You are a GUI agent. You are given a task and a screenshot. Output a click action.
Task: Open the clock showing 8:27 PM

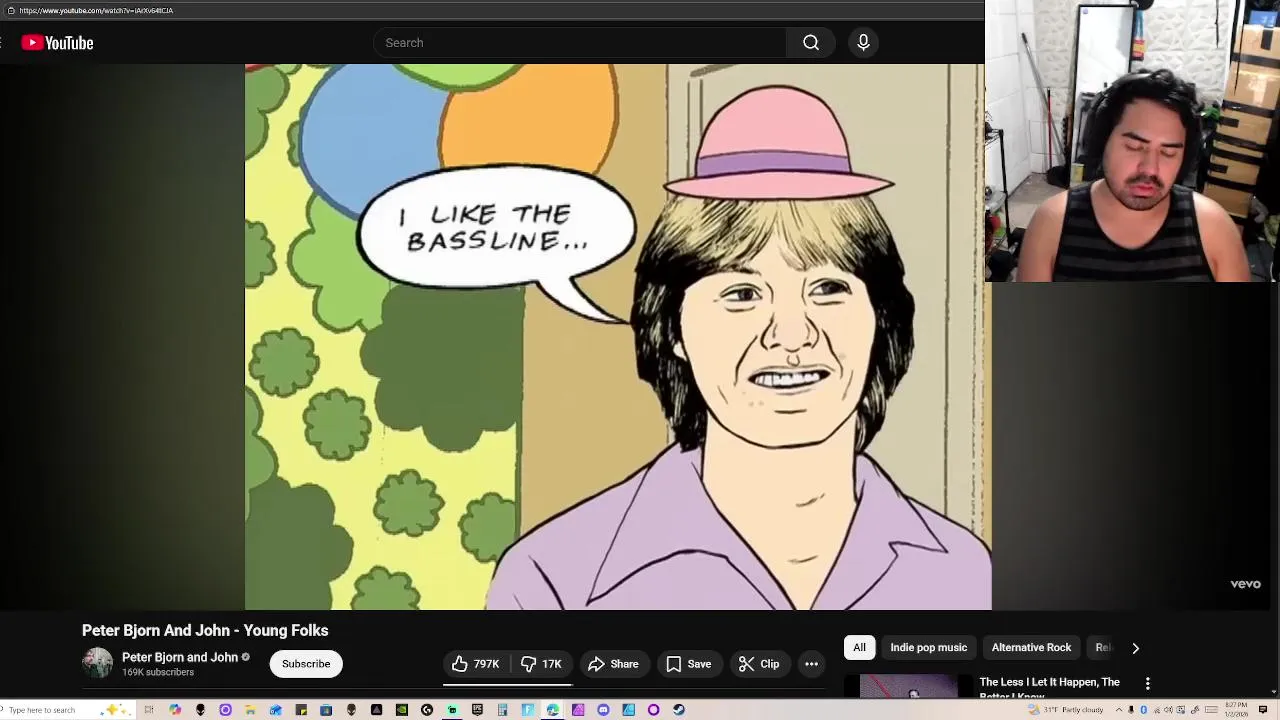[1236, 710]
